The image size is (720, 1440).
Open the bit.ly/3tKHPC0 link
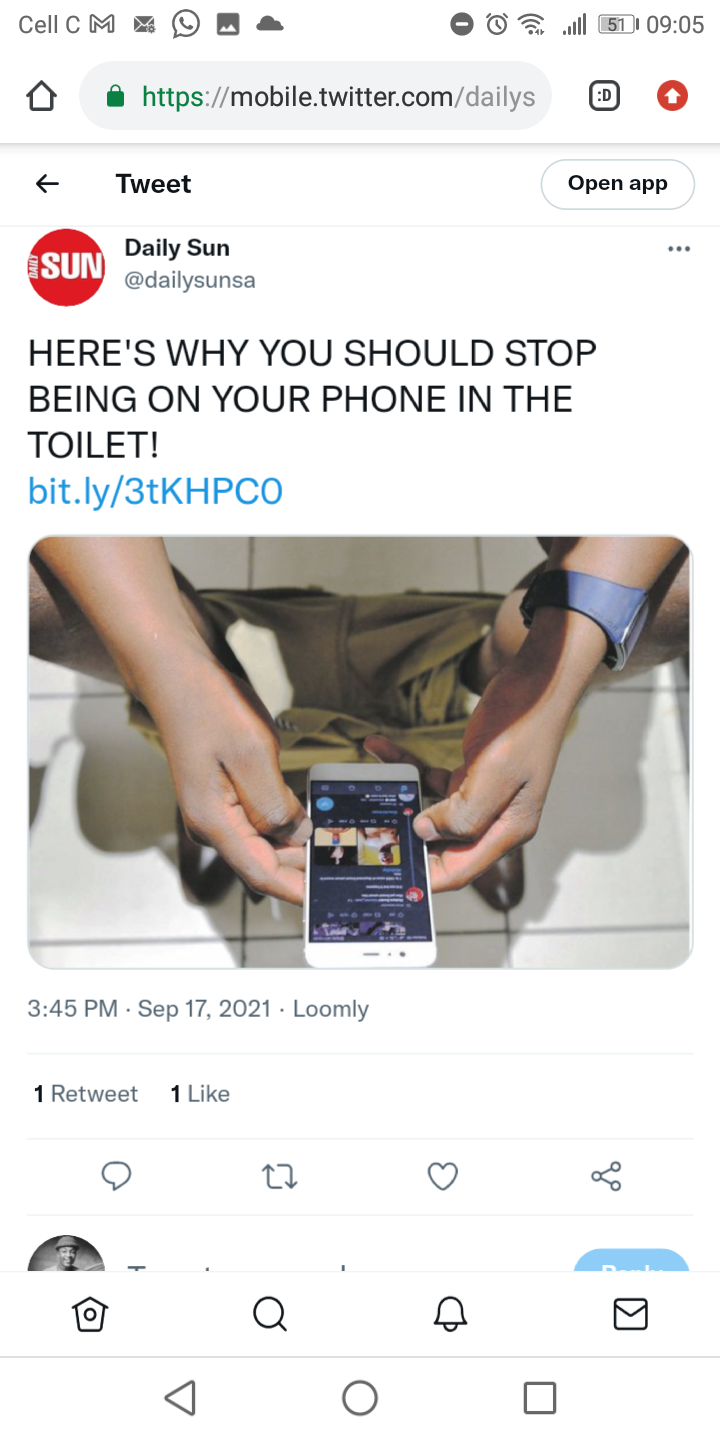(155, 491)
